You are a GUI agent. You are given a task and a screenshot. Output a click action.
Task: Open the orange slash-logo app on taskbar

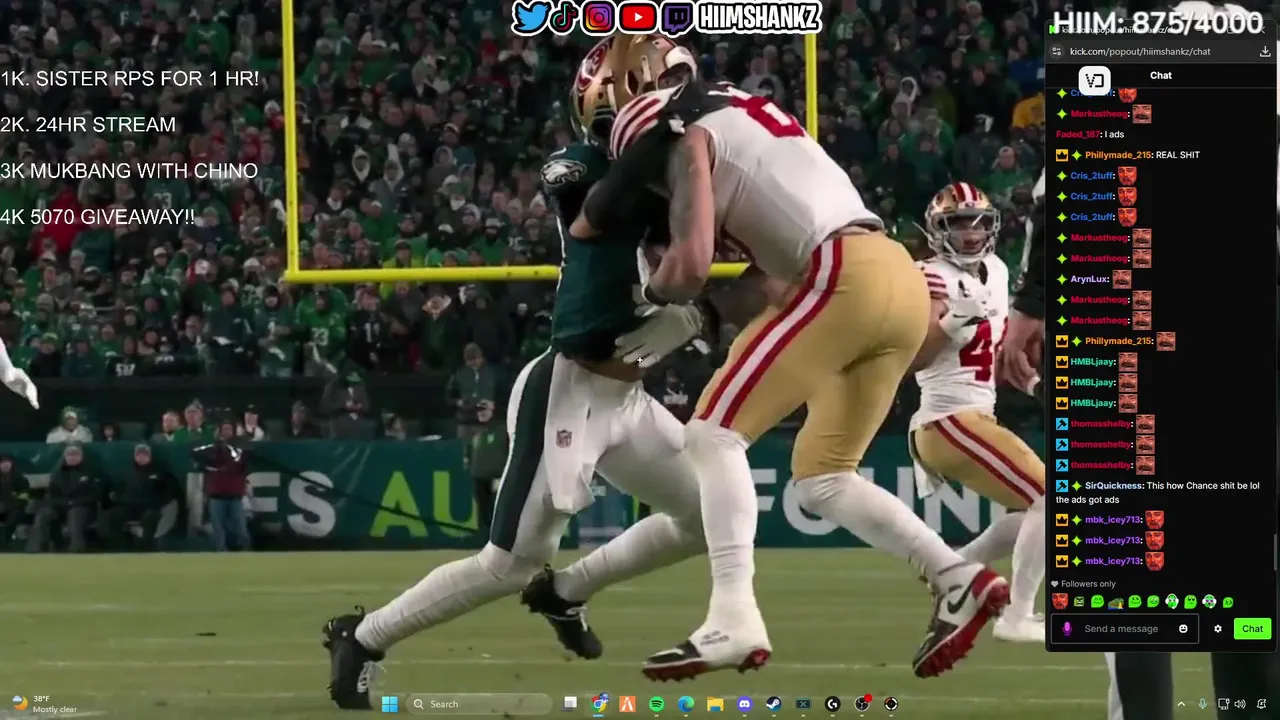[x=628, y=704]
